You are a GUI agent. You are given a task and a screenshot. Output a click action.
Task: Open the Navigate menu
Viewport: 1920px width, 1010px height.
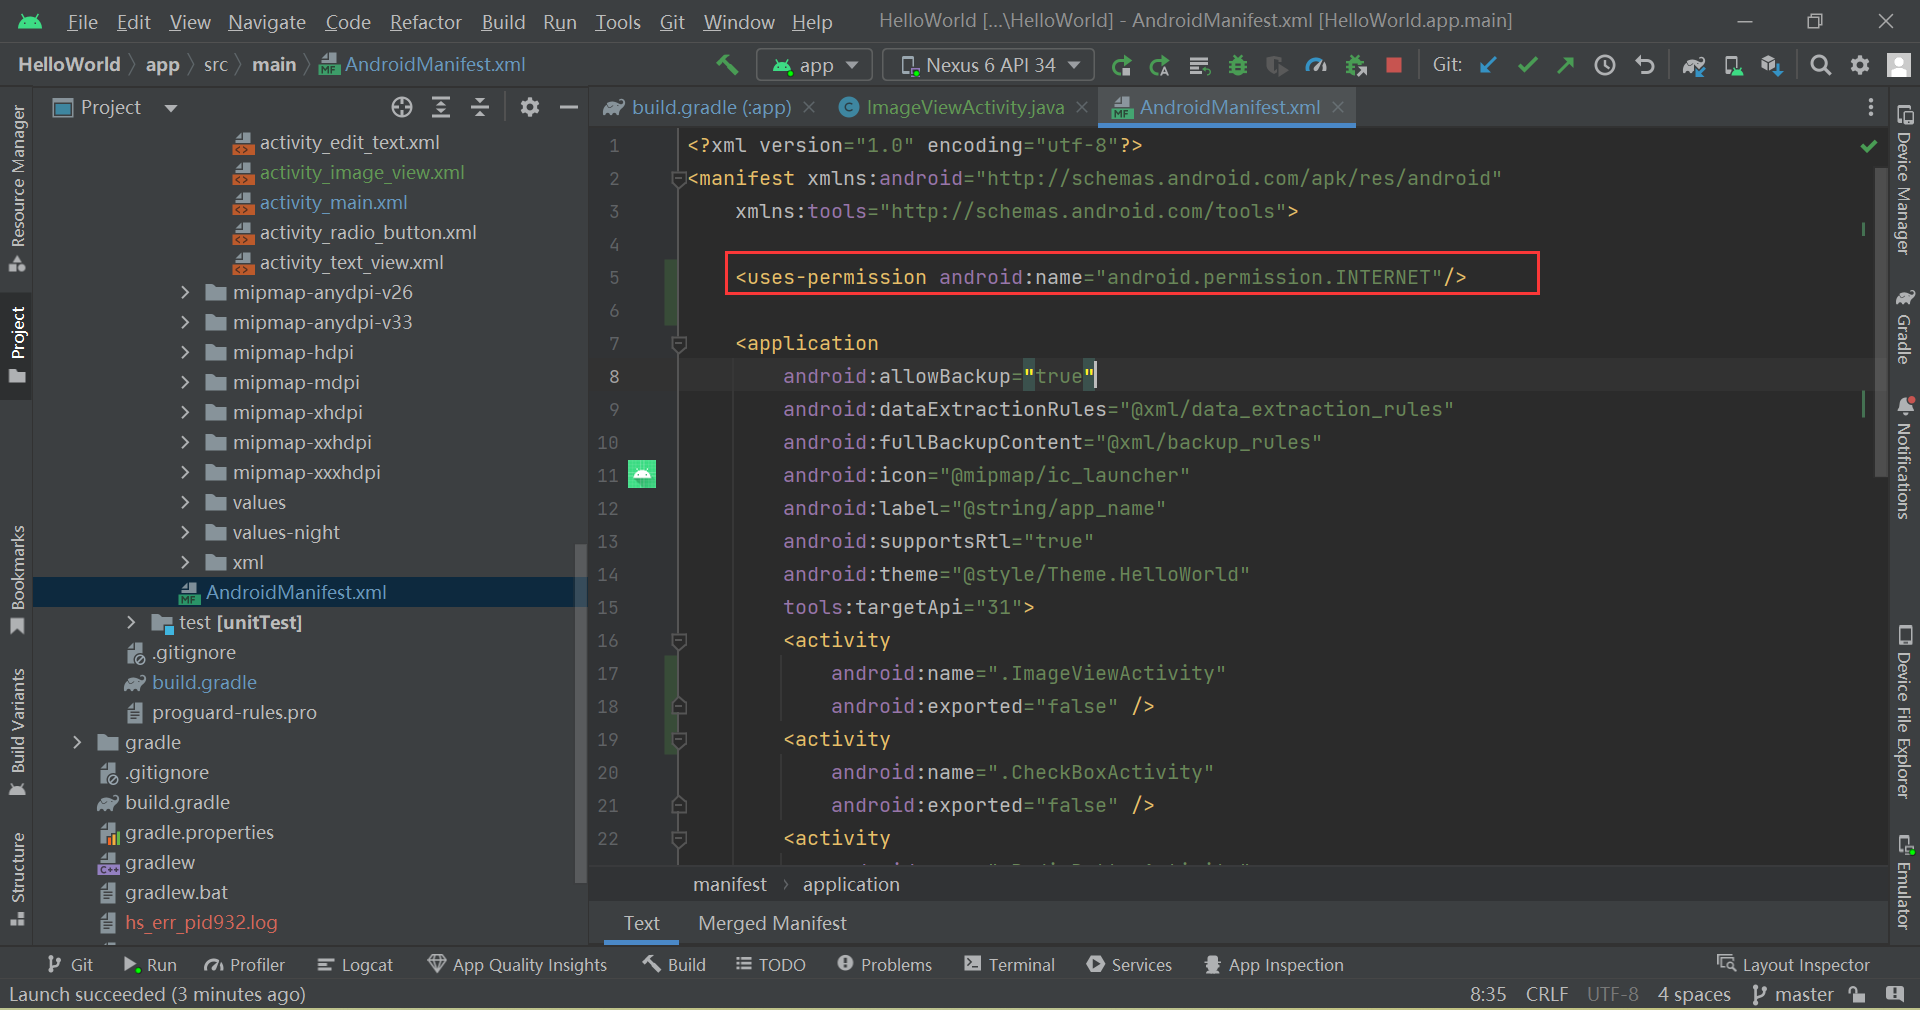267,22
